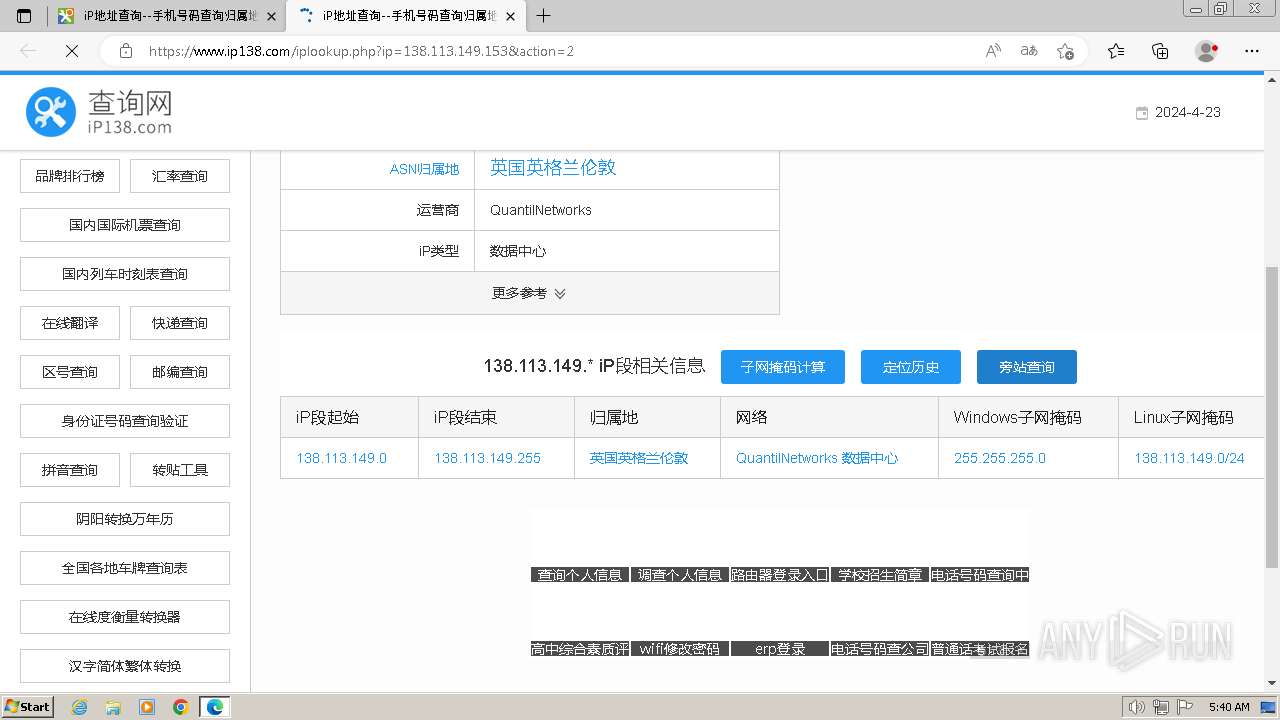Click the translate page icon
Viewport: 1280px width, 720px height.
coord(1029,51)
